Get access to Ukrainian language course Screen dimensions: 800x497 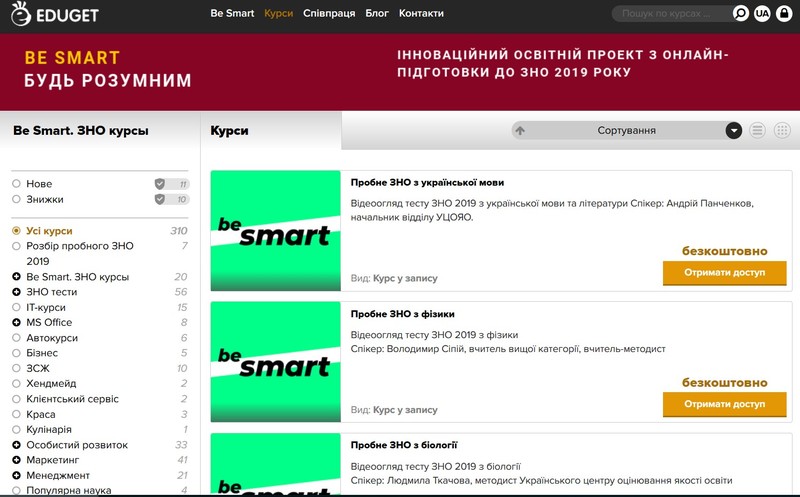point(724,272)
